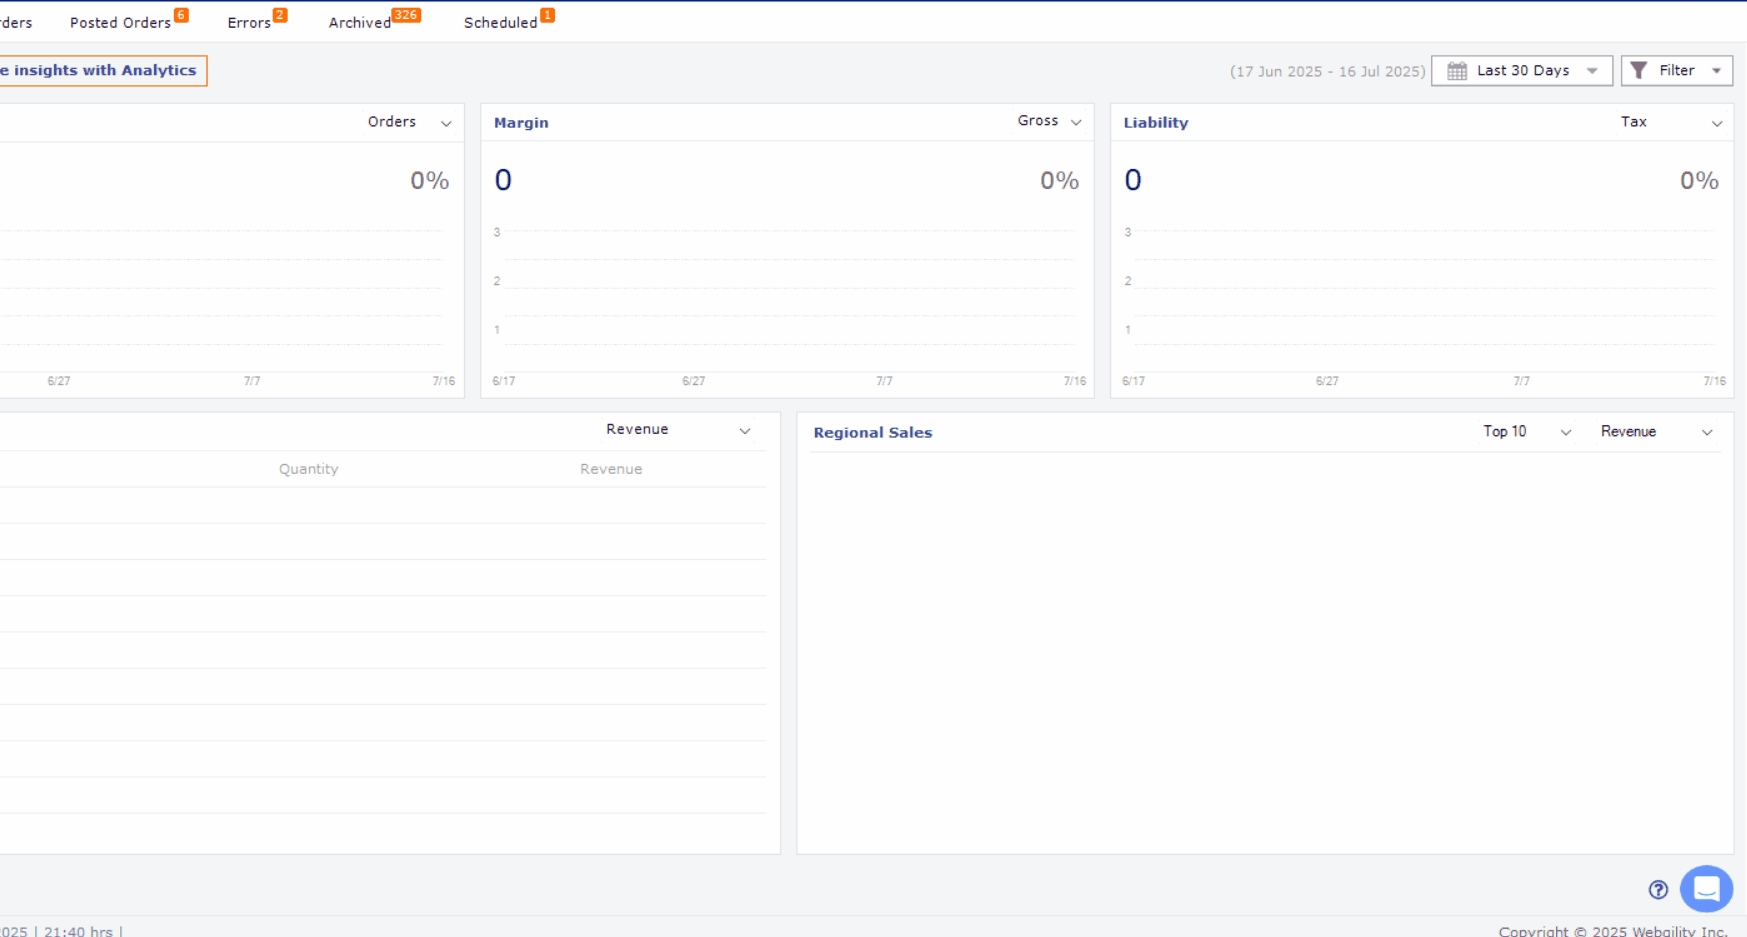Click the Errors count badge
The height and width of the screenshot is (937, 1747).
[280, 15]
